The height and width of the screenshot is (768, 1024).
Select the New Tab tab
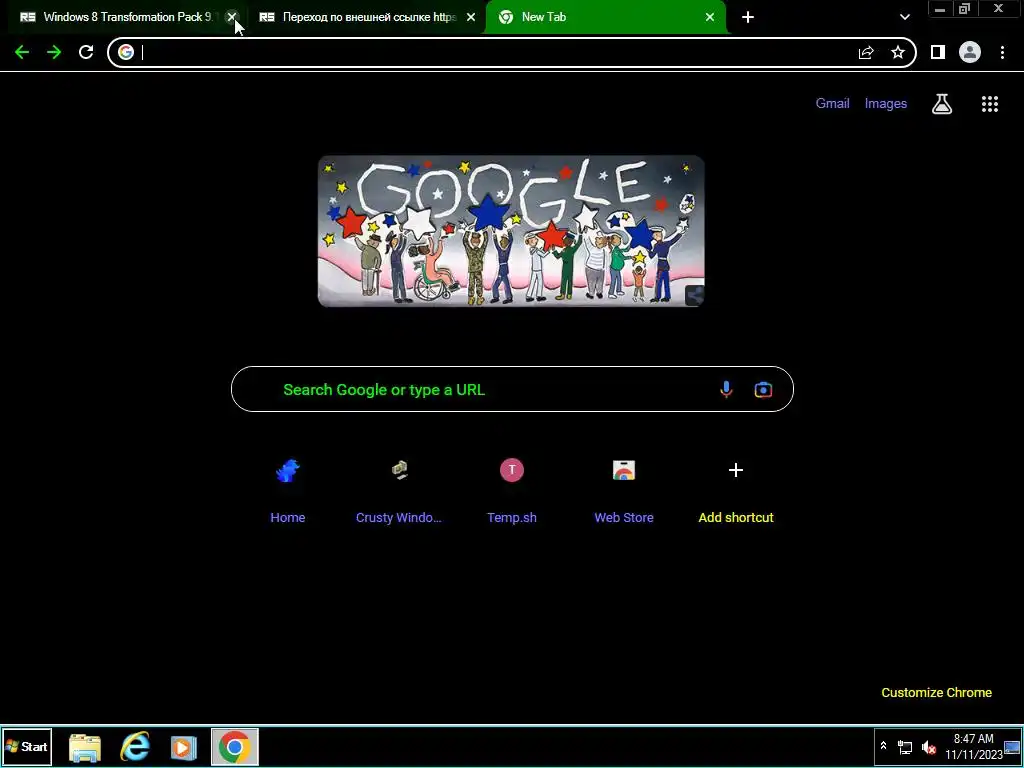(x=605, y=17)
